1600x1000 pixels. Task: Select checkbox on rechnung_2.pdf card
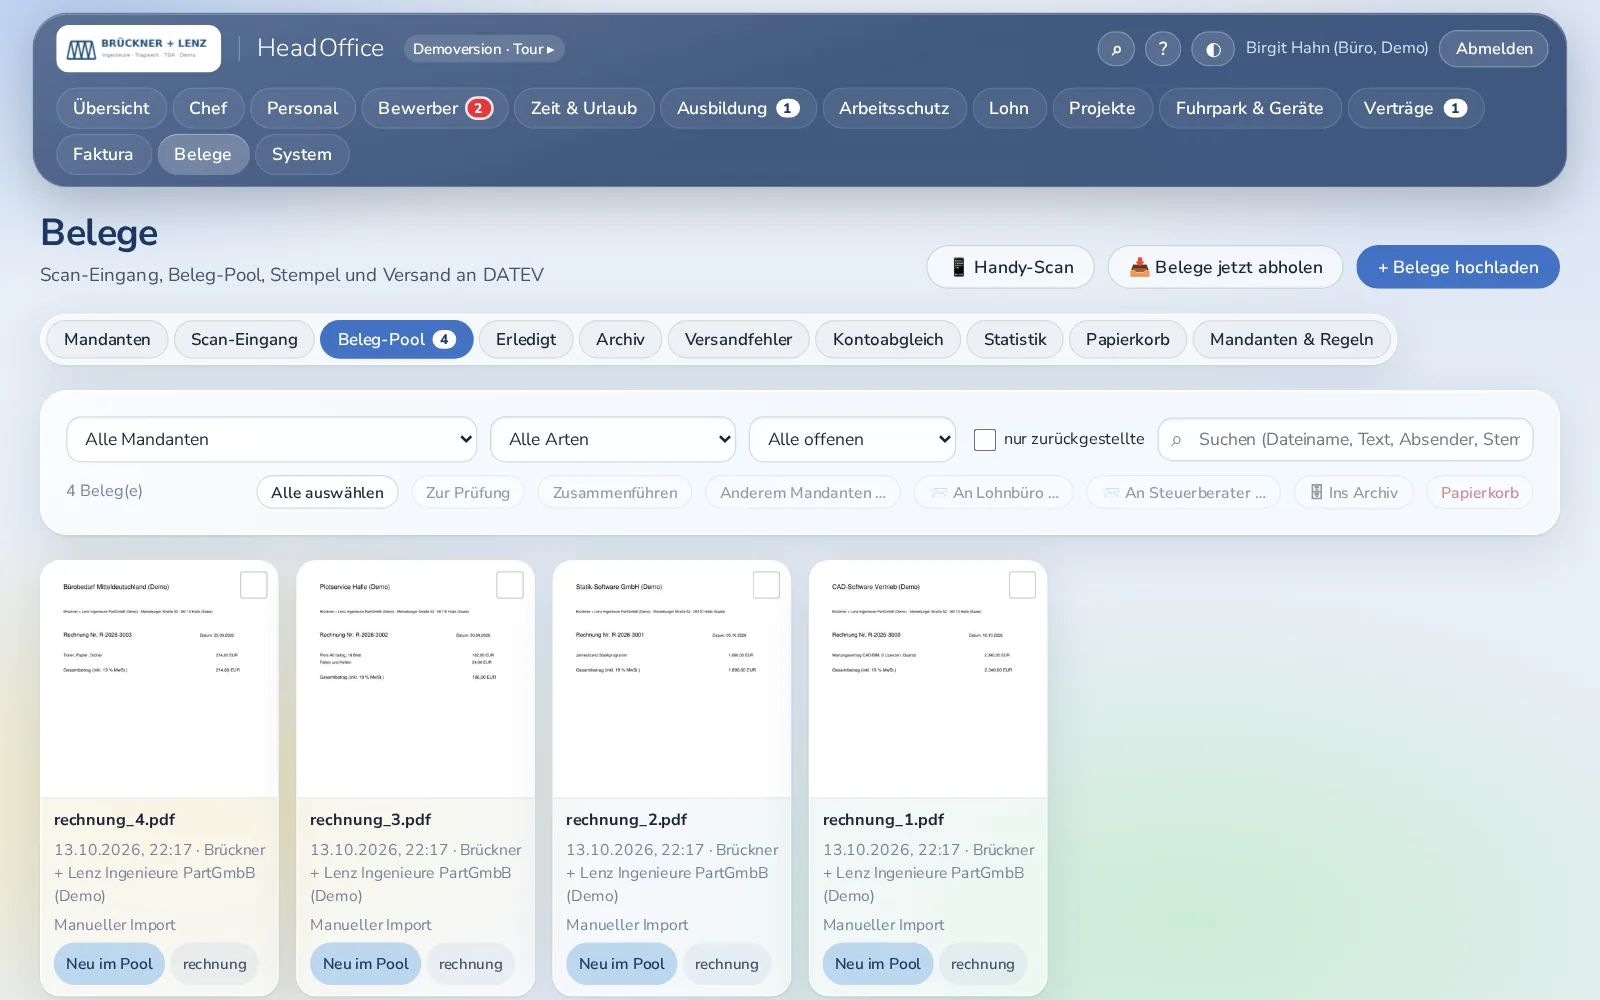[x=766, y=585]
